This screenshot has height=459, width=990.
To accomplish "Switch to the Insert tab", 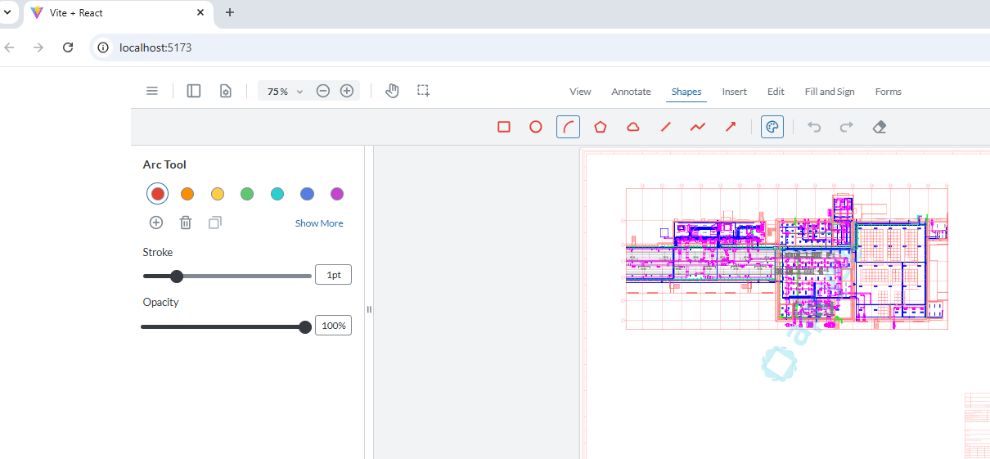I will (x=734, y=92).
